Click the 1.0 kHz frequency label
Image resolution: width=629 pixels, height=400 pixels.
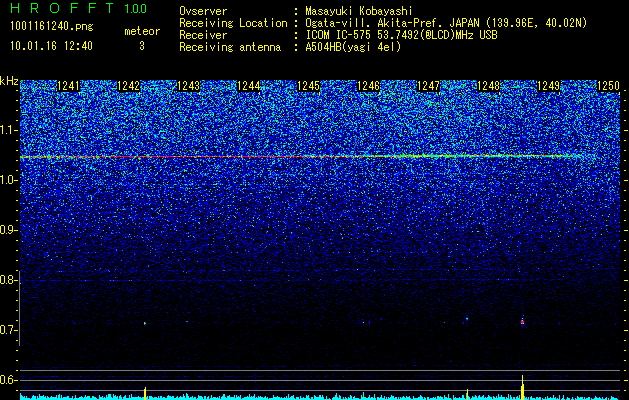(8, 180)
